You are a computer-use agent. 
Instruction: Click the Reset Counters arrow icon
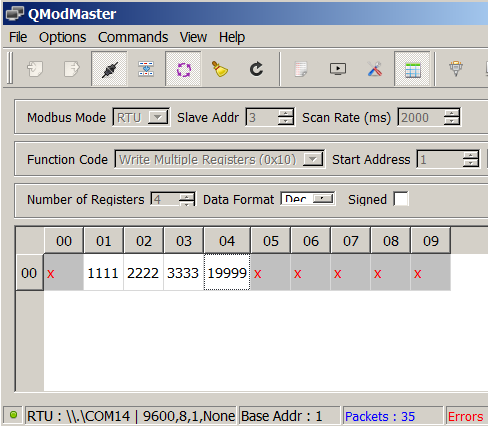[x=256, y=69]
